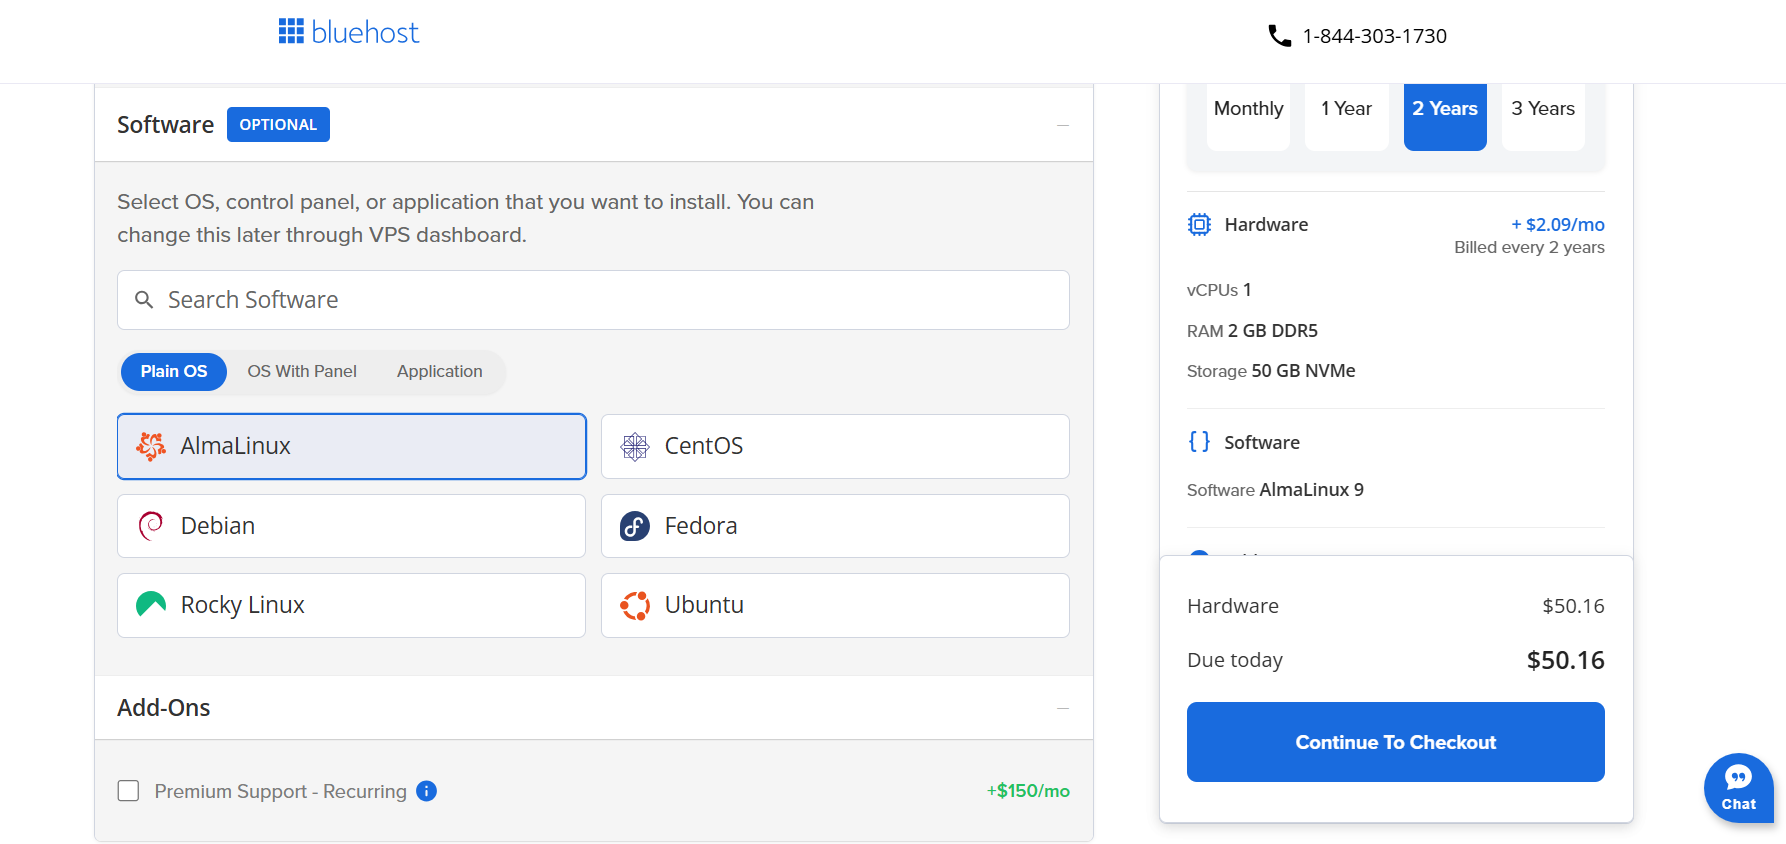The image size is (1786, 844).
Task: Click Software AlmaLinux 9 summary line
Action: 1275,490
